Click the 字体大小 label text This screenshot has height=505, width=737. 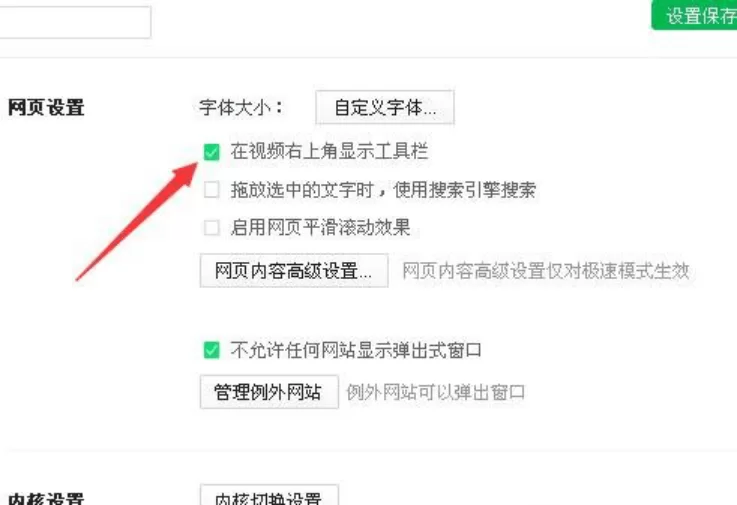click(x=241, y=108)
